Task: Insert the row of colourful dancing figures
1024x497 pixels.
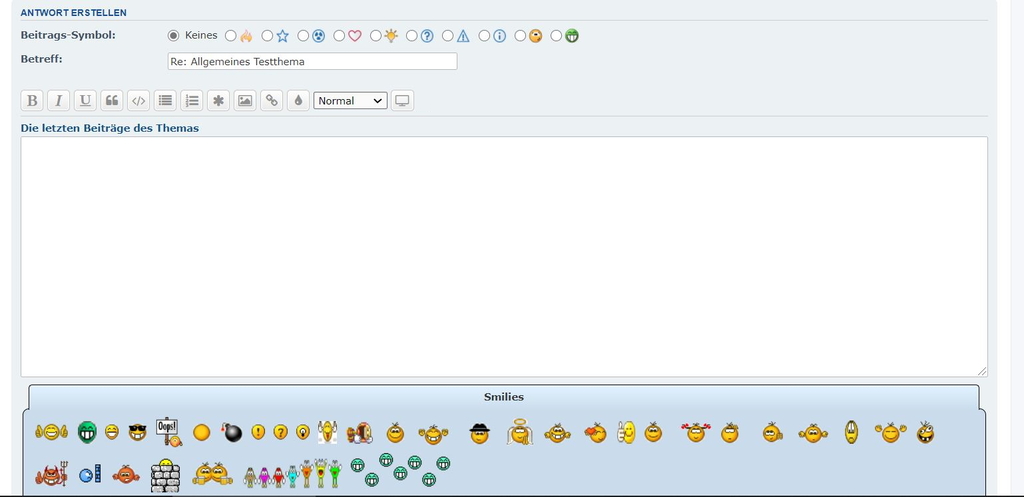Action: [x=293, y=474]
